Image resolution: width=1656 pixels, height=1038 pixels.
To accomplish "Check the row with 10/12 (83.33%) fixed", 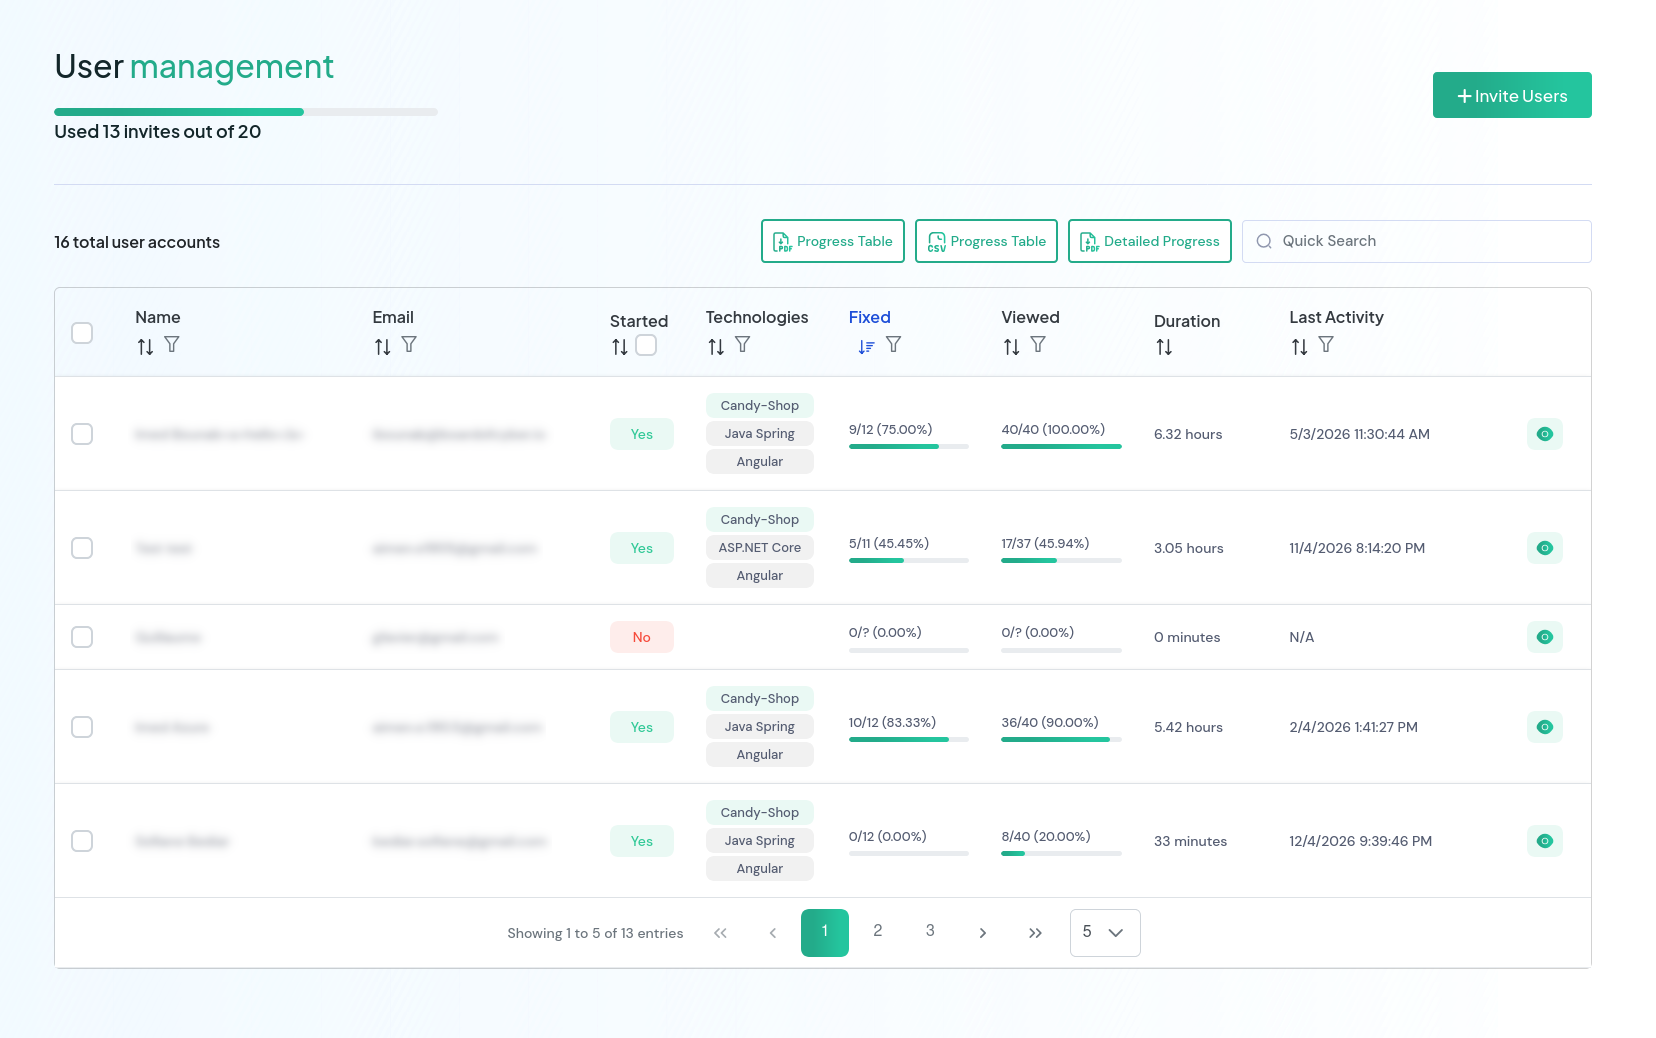I will pos(82,727).
